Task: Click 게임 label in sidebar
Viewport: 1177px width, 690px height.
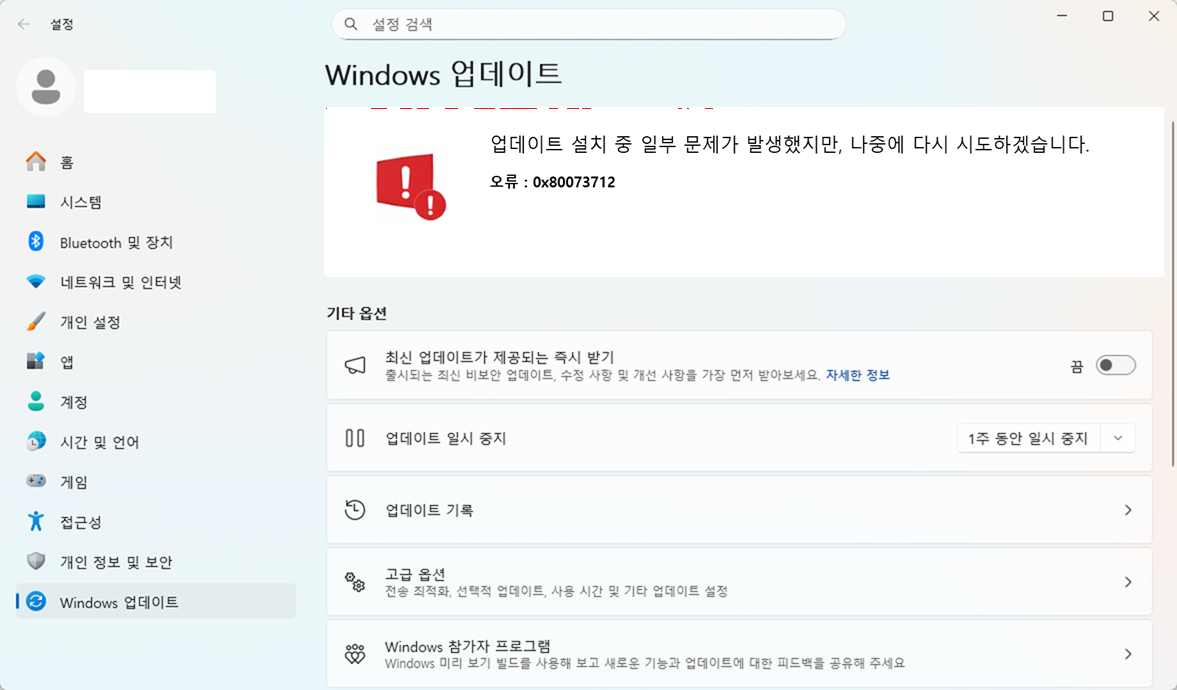Action: coord(74,482)
